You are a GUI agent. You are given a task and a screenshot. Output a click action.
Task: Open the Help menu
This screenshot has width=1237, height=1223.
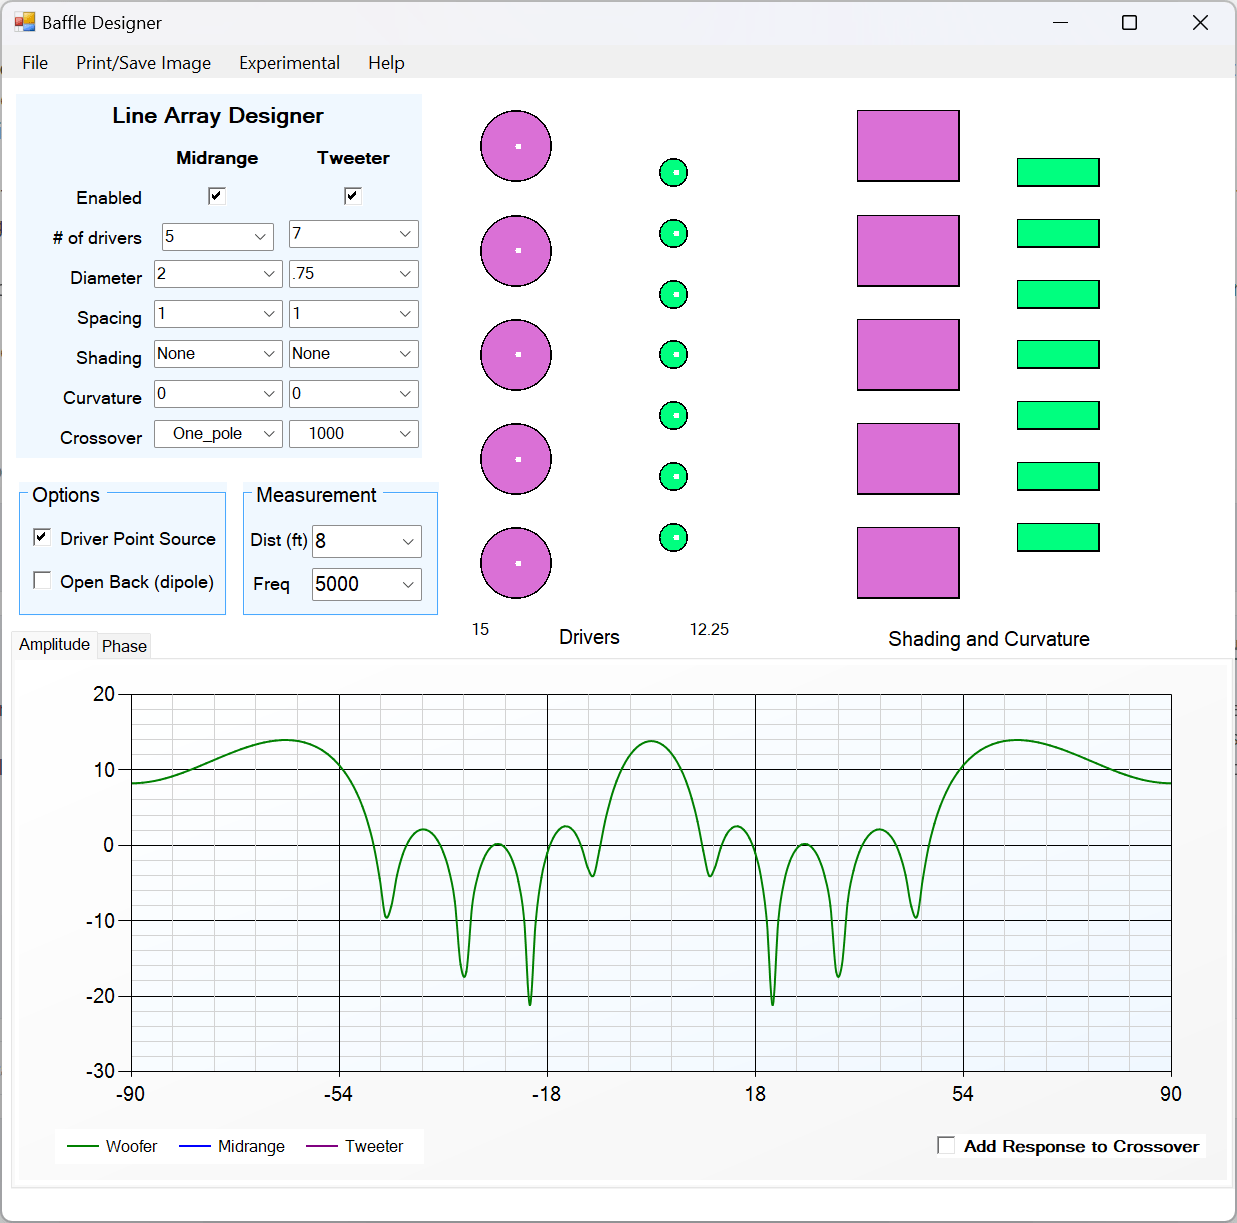coord(386,63)
